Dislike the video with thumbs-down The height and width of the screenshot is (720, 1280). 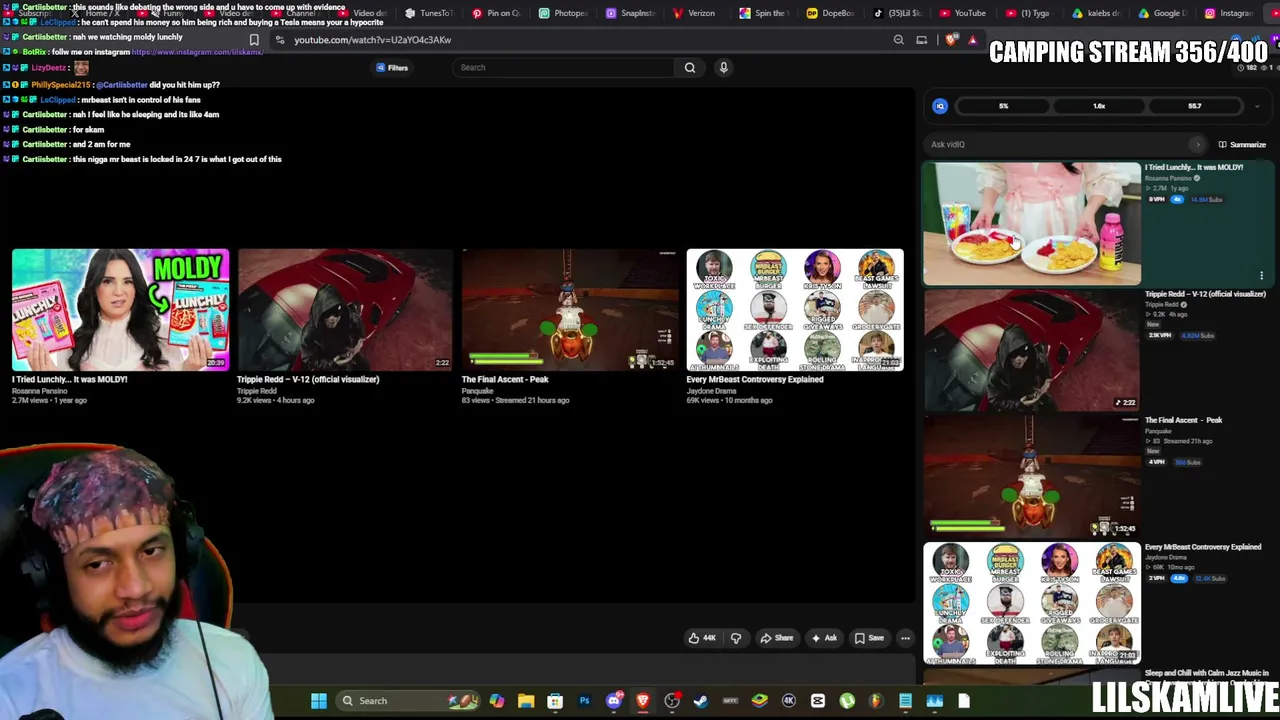point(736,638)
